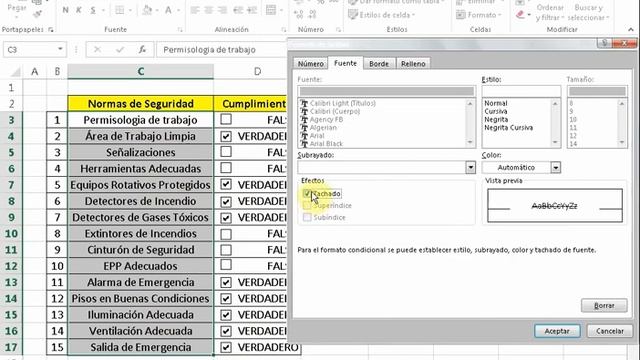Click the font color A icon
This screenshot has height=360, width=640.
tap(168, 10)
